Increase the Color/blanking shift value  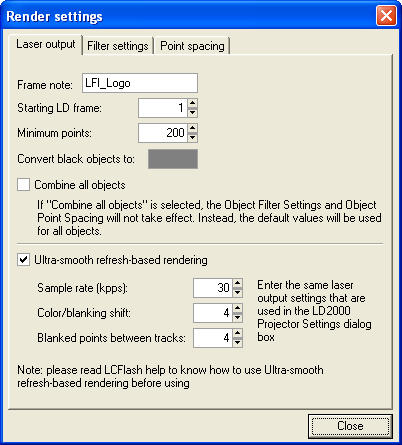[237, 308]
